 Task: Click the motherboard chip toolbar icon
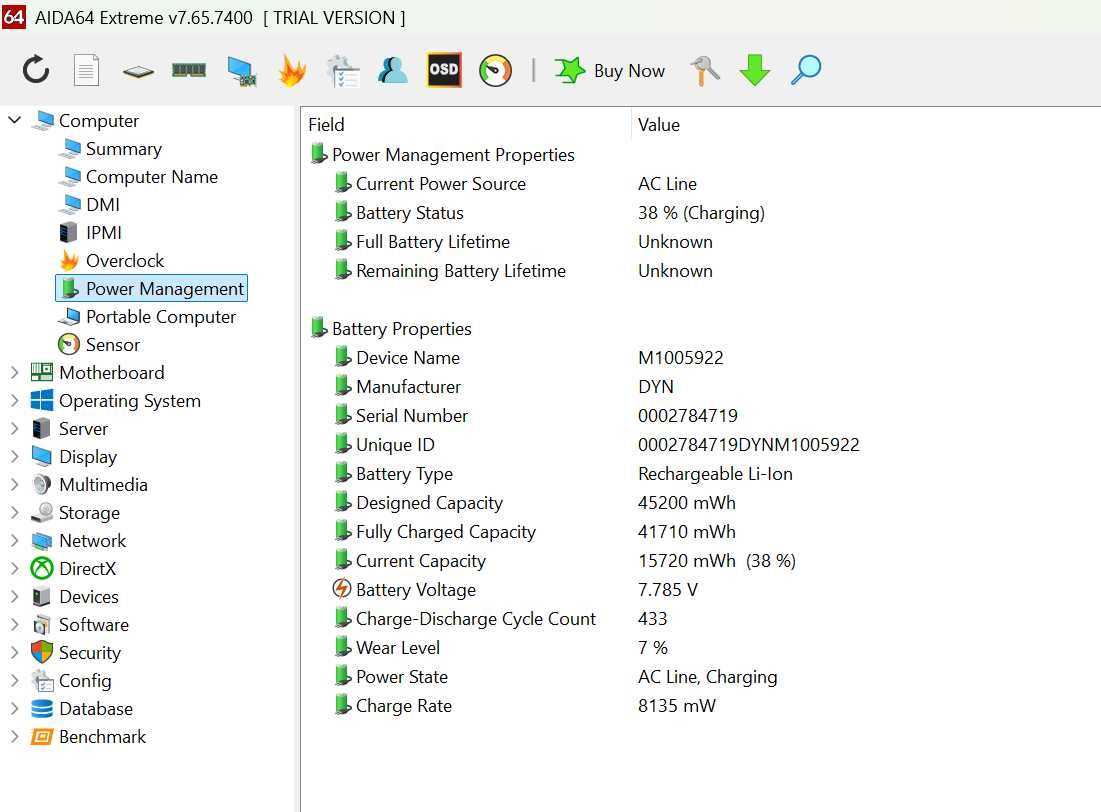tap(138, 71)
